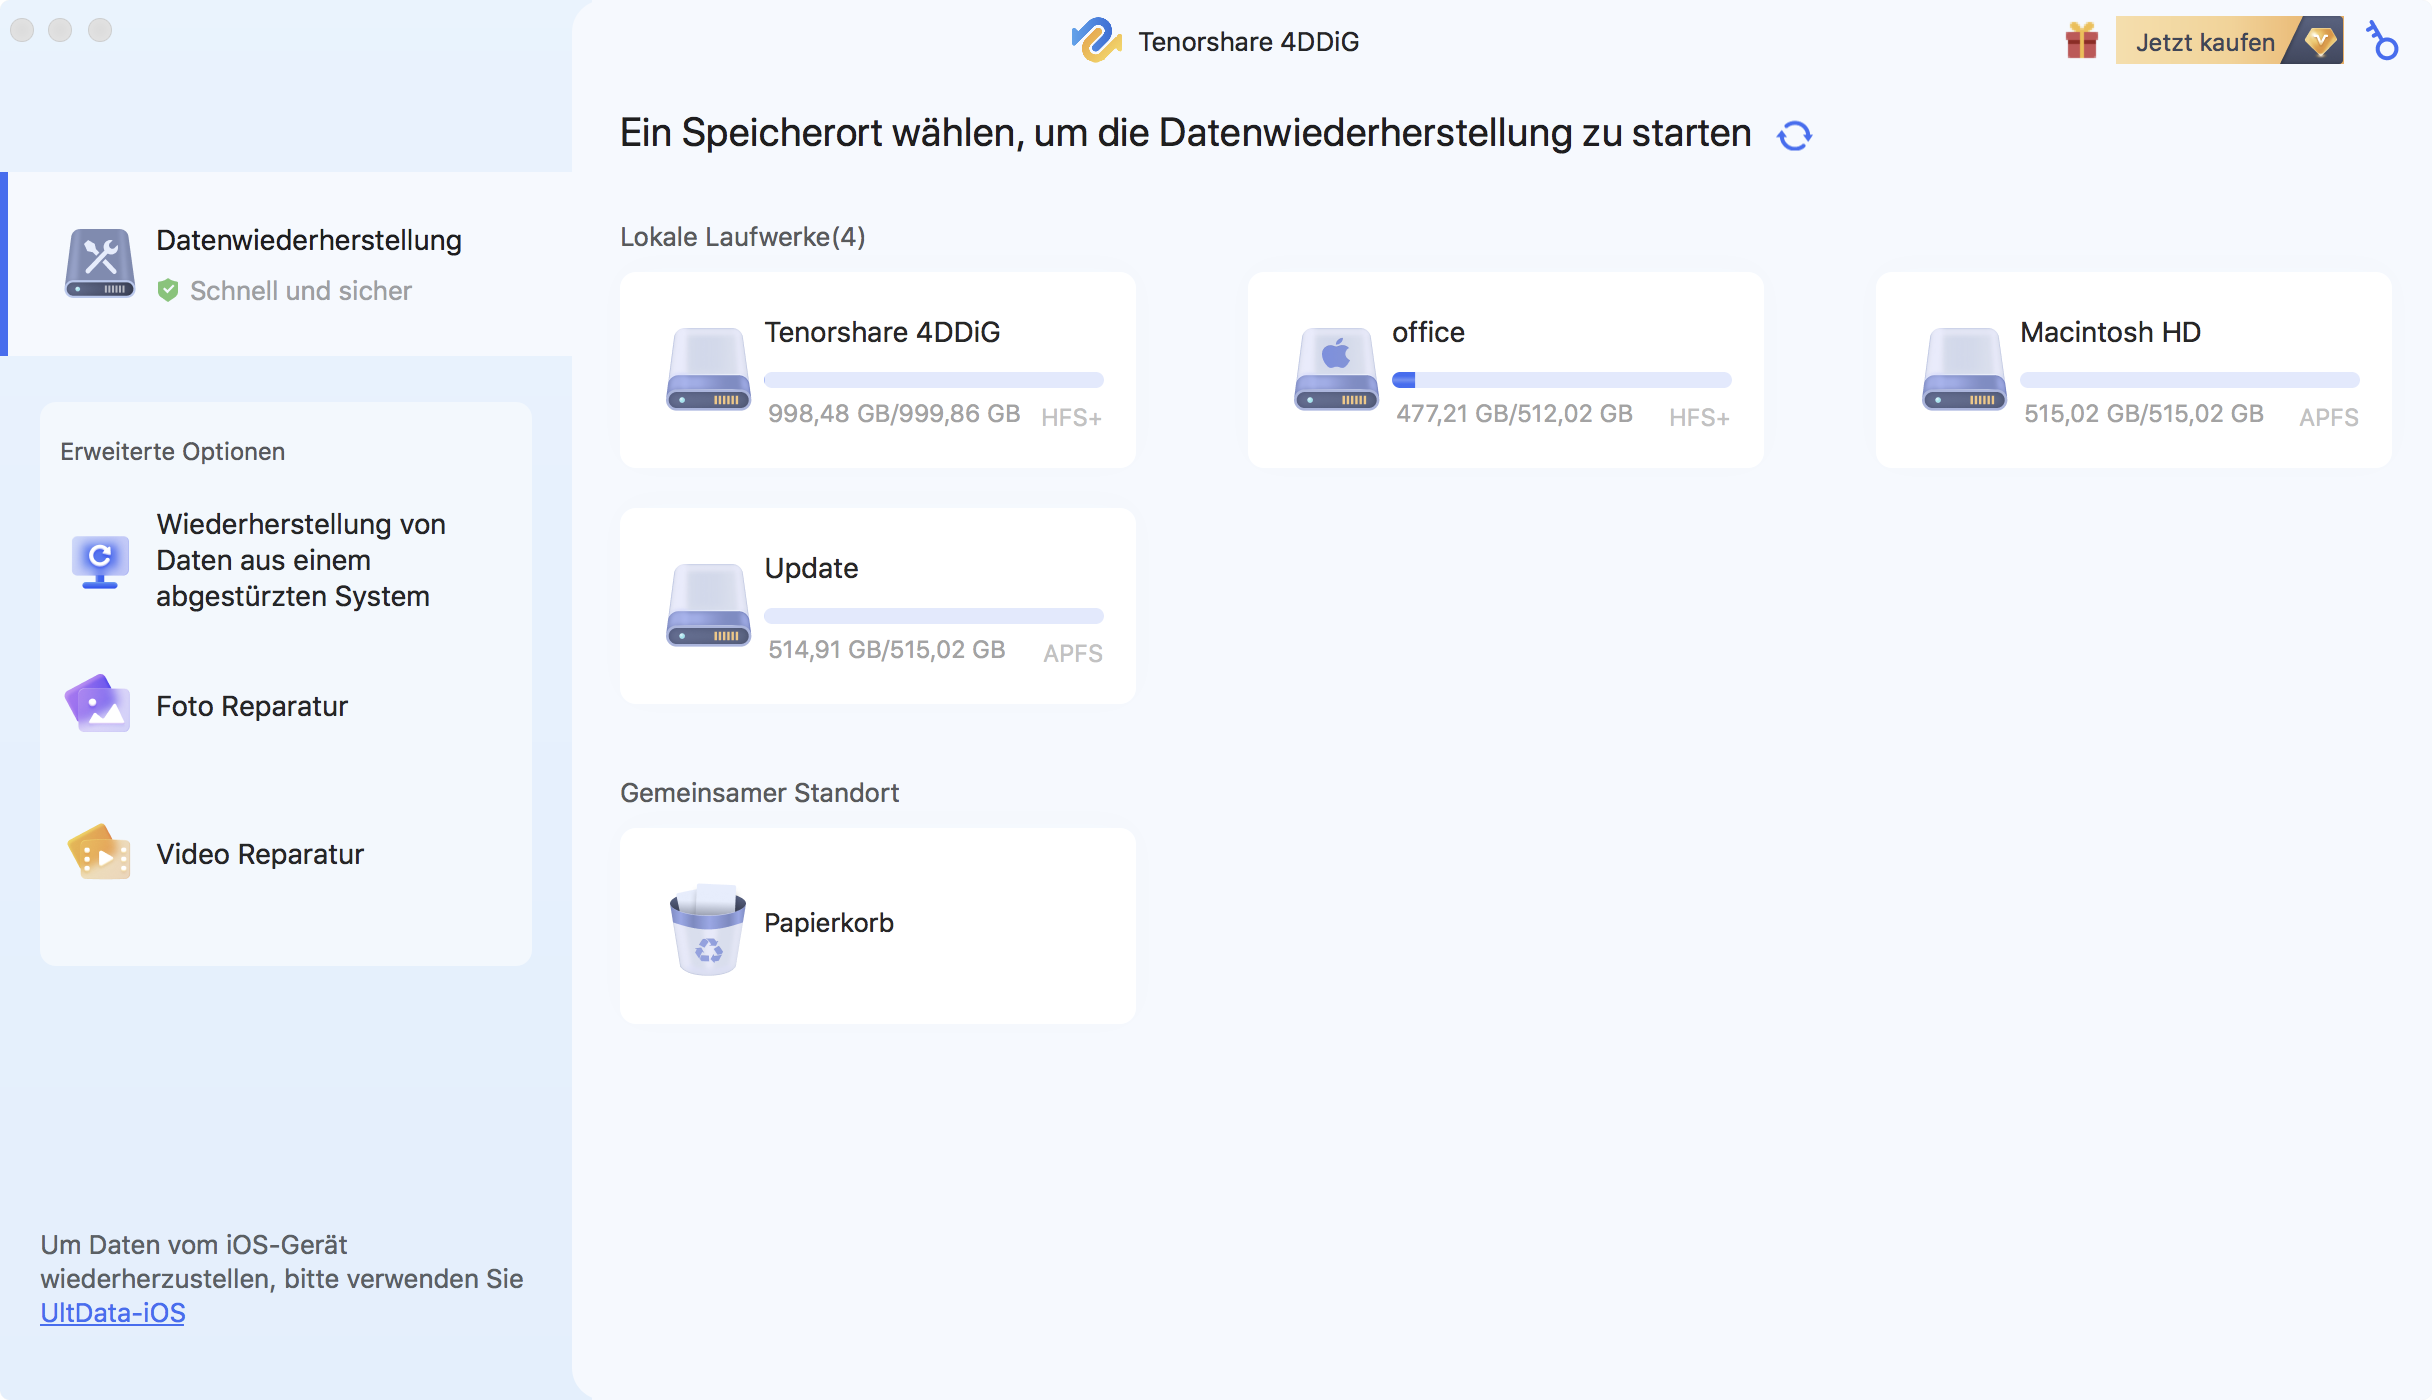Click the APFS label on Macintosh HD
The image size is (2432, 1400).
(2329, 417)
